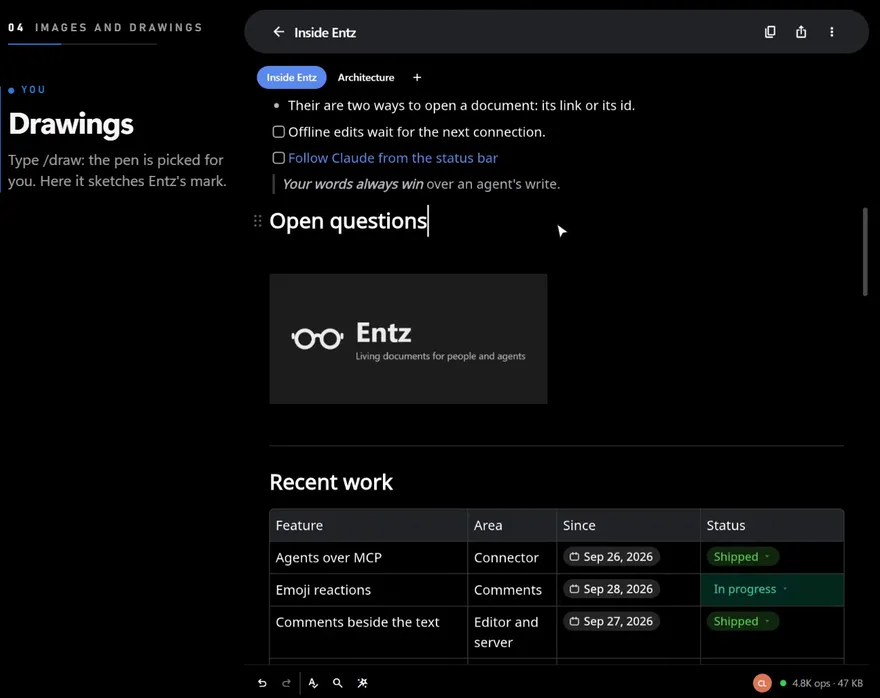Screen dimensions: 880x698
Task: Click the redo icon in bottom toolbar
Action: 286,683
